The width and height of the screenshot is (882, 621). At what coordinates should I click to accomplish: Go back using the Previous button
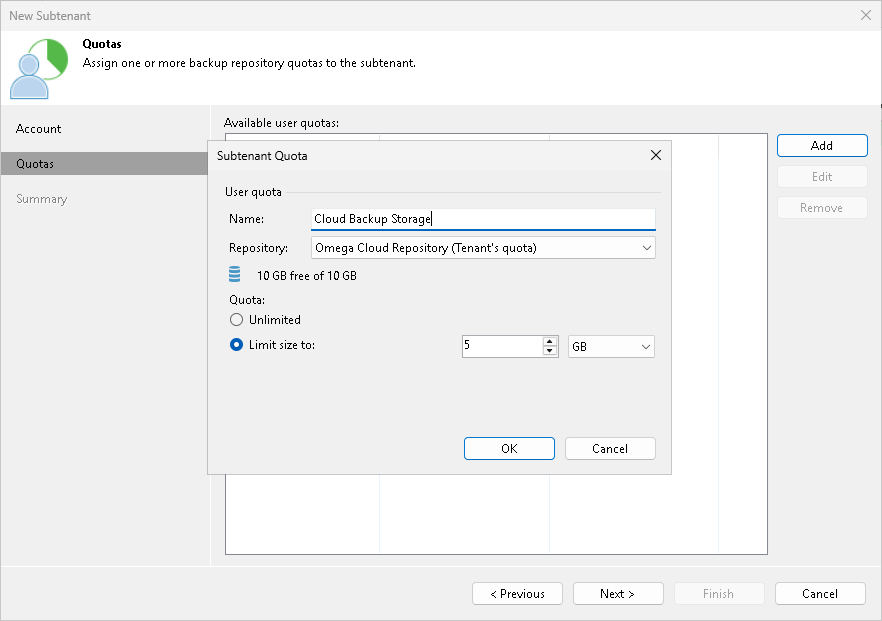click(x=517, y=593)
